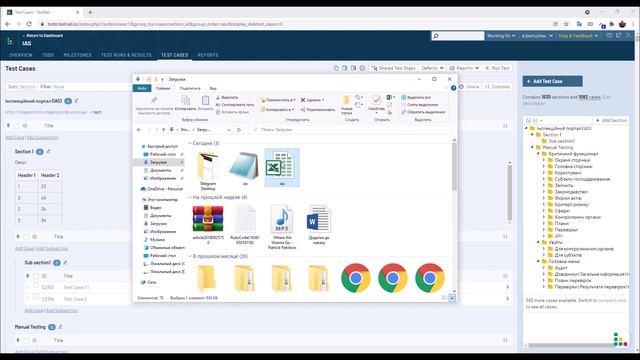This screenshot has height=360, width=640.
Task: Click Add Section button
Action: pyautogui.click(x=611, y=120)
